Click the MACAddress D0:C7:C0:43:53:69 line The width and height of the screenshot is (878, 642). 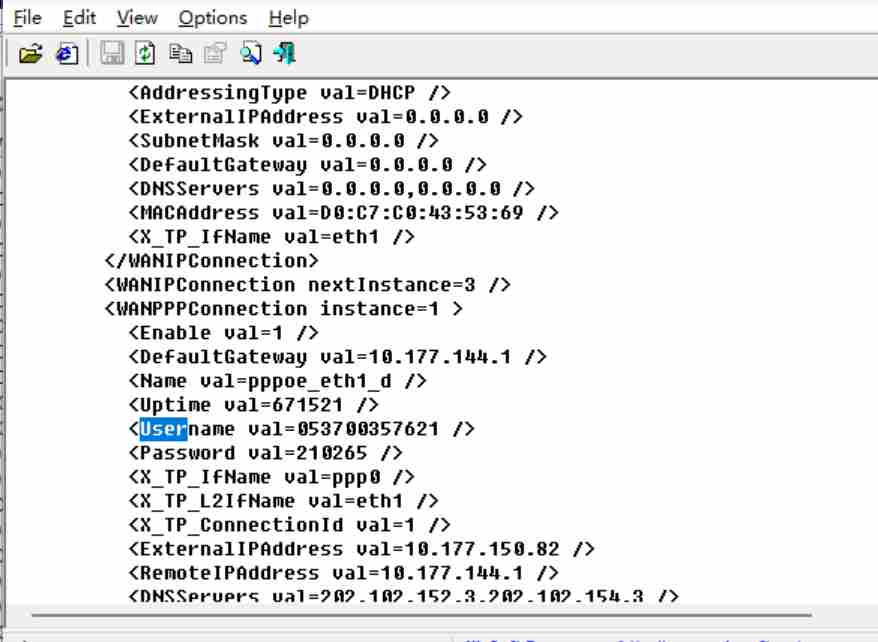point(343,213)
